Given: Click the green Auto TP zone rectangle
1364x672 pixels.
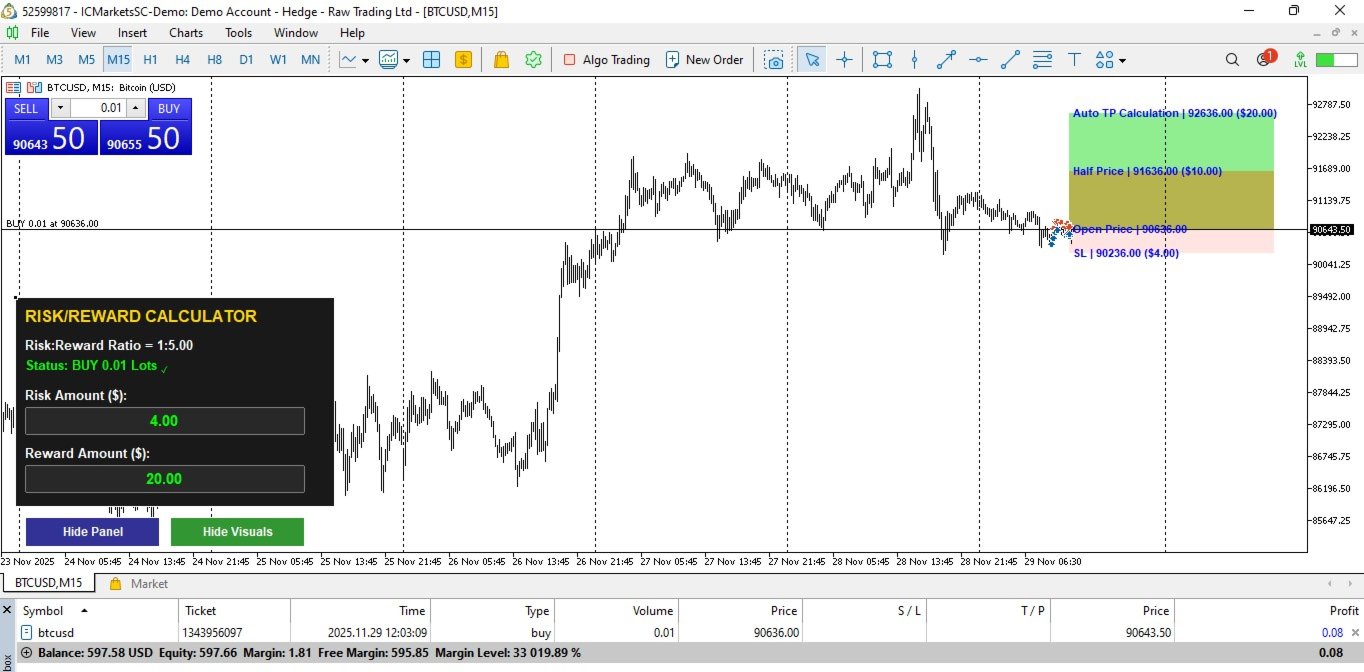Looking at the screenshot, I should 1171,141.
